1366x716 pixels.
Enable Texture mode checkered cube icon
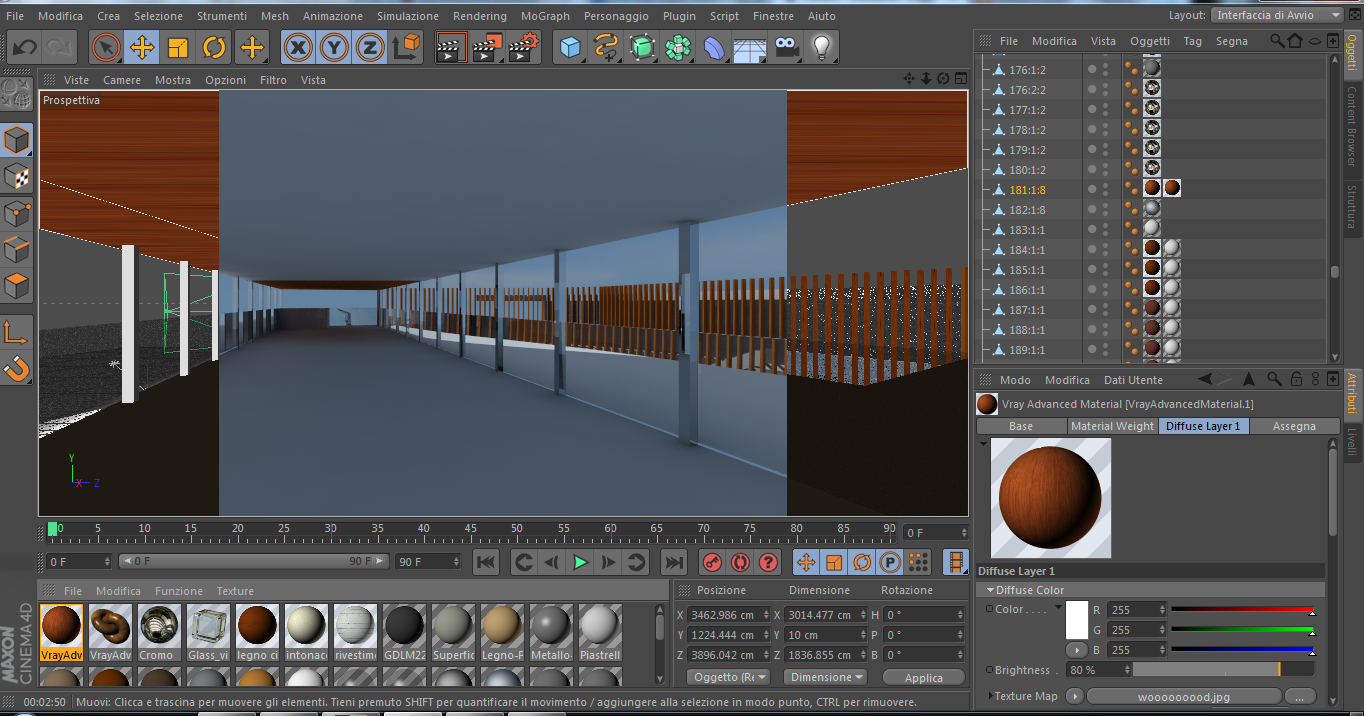tap(17, 177)
